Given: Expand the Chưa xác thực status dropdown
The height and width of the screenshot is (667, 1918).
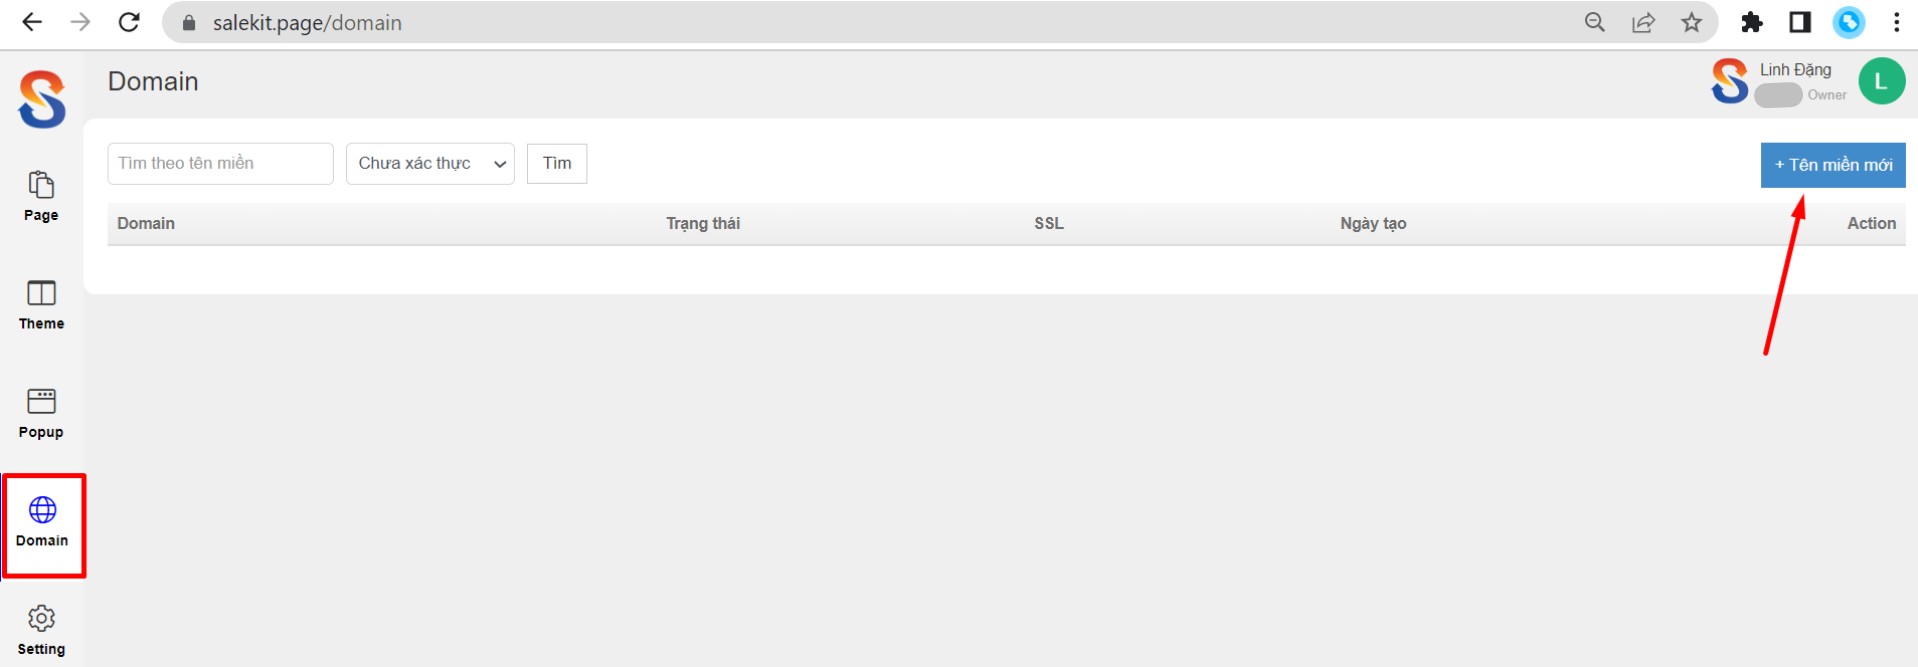Looking at the screenshot, I should coord(430,164).
